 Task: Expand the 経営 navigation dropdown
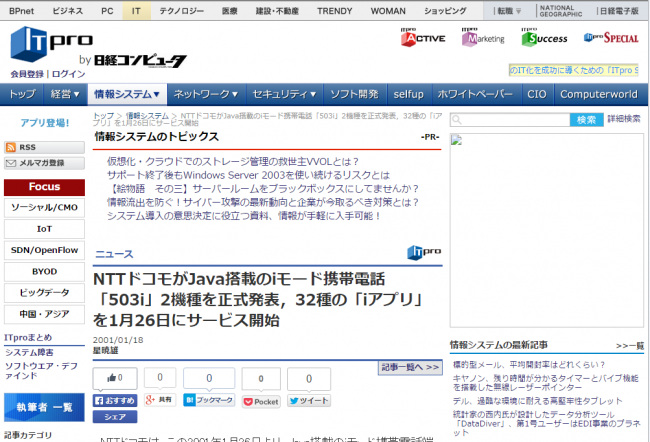pos(65,94)
